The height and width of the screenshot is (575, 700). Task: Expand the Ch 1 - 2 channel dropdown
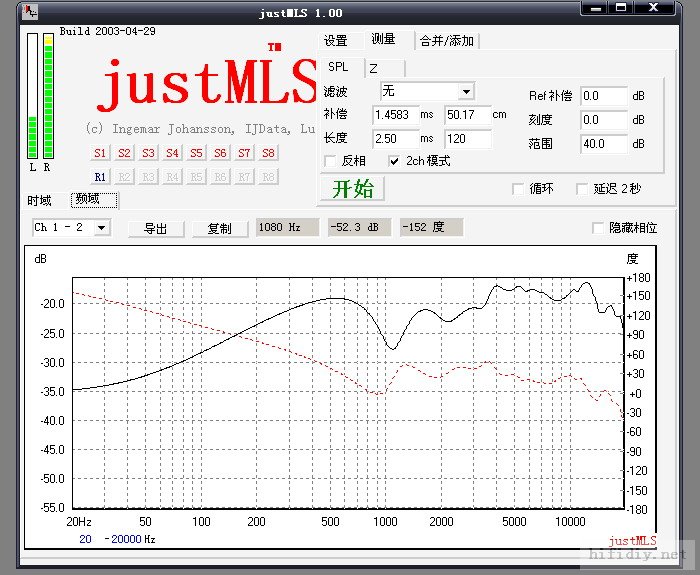pos(102,228)
